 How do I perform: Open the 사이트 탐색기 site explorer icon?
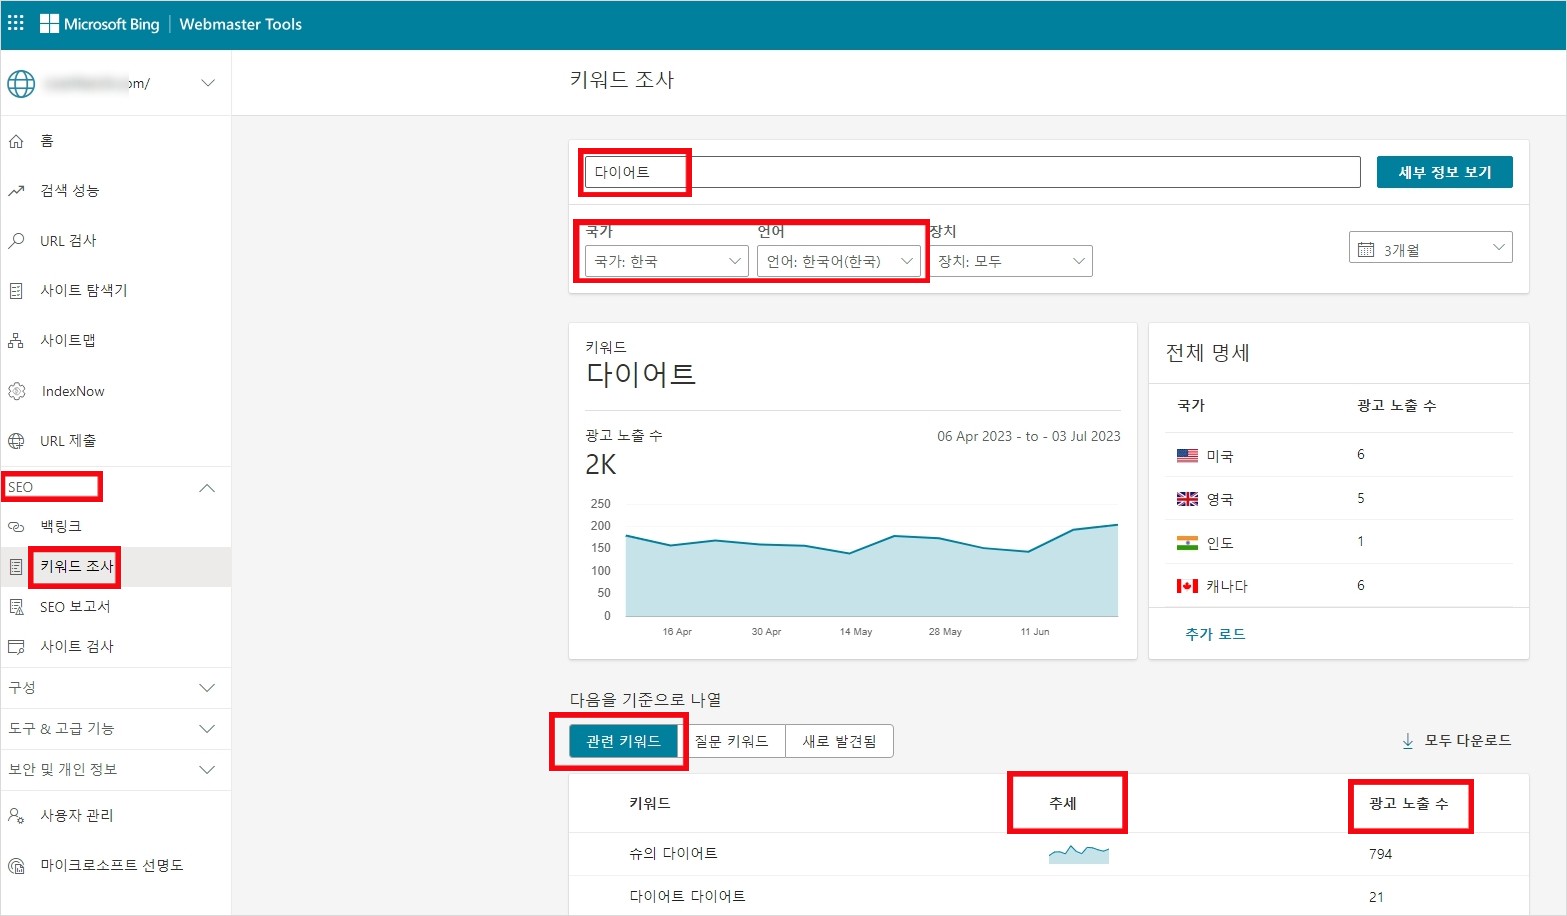[16, 290]
